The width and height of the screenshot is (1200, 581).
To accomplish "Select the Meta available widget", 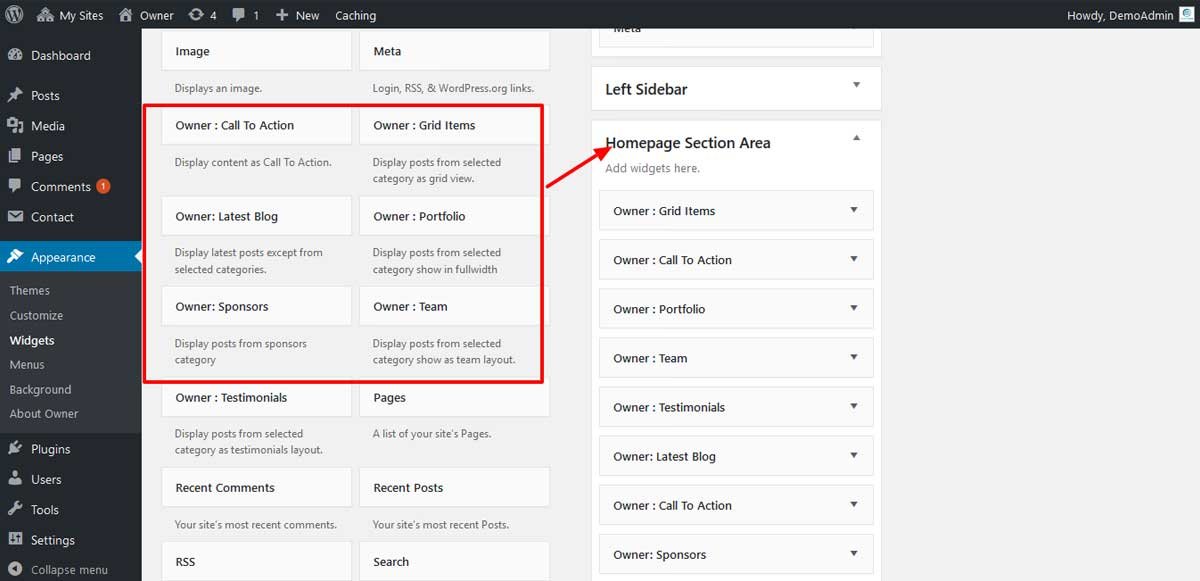I will [454, 51].
